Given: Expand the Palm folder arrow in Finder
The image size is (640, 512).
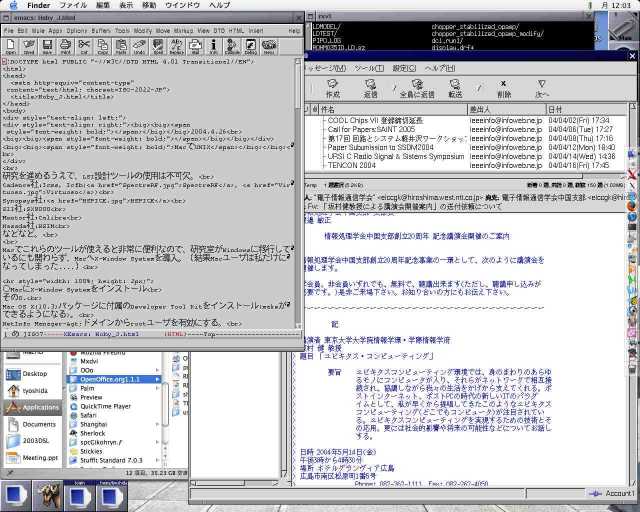Looking at the screenshot, I should pyautogui.click(x=158, y=388).
